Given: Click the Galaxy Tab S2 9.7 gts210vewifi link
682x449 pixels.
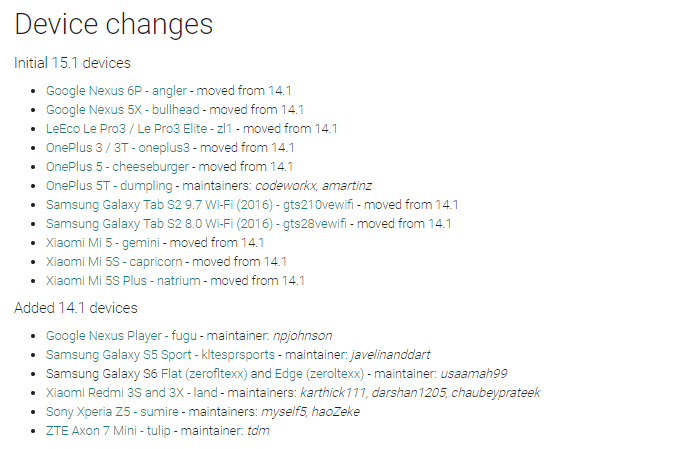Looking at the screenshot, I should 200,205.
